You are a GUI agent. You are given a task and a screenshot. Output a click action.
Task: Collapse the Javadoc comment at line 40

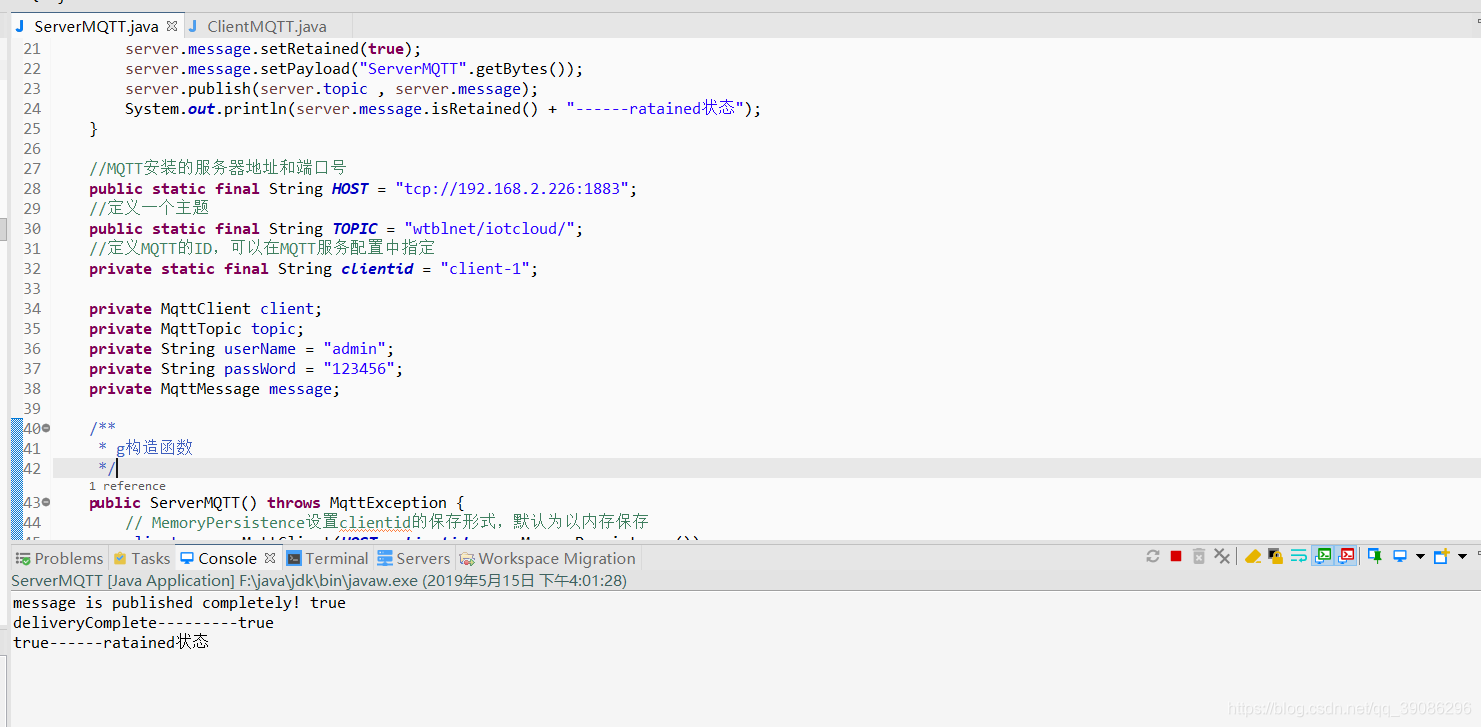[x=46, y=428]
